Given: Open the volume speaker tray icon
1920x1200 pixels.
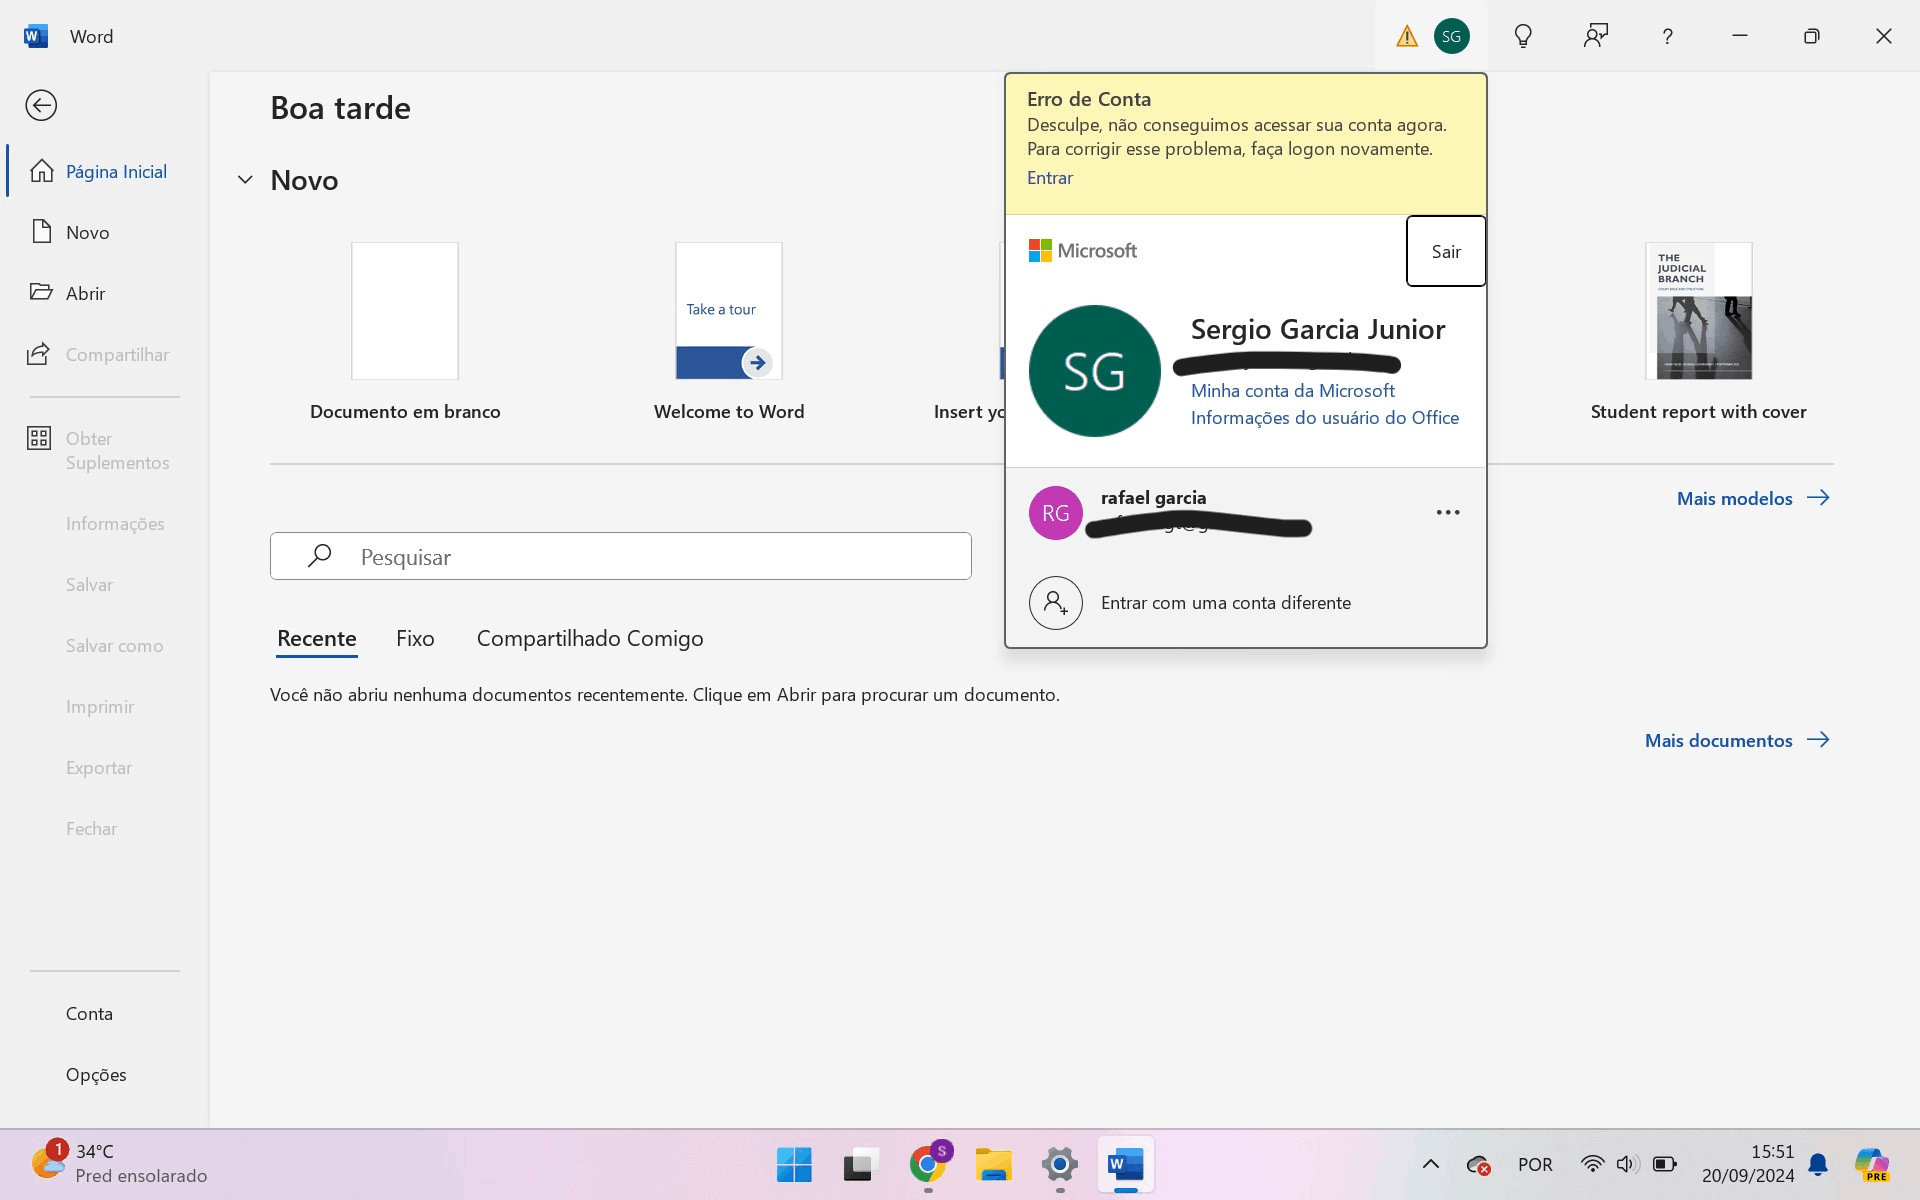Looking at the screenshot, I should pyautogui.click(x=1627, y=1164).
